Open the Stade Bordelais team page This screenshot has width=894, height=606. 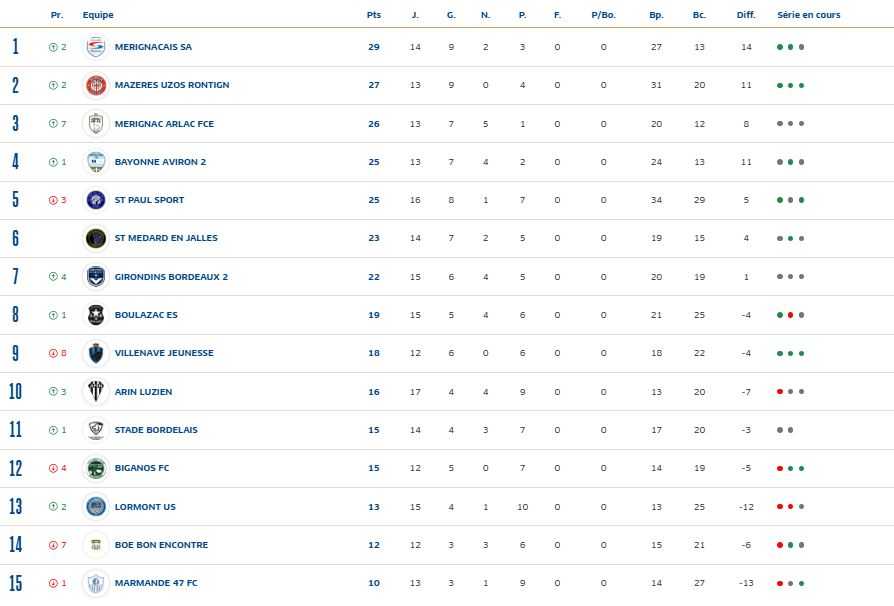coord(156,430)
